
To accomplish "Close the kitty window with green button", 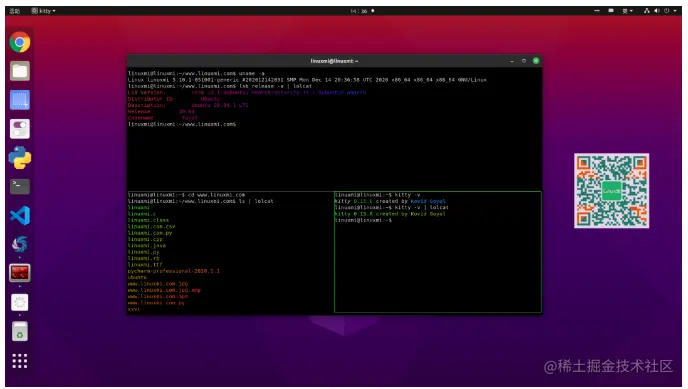I will (536, 61).
